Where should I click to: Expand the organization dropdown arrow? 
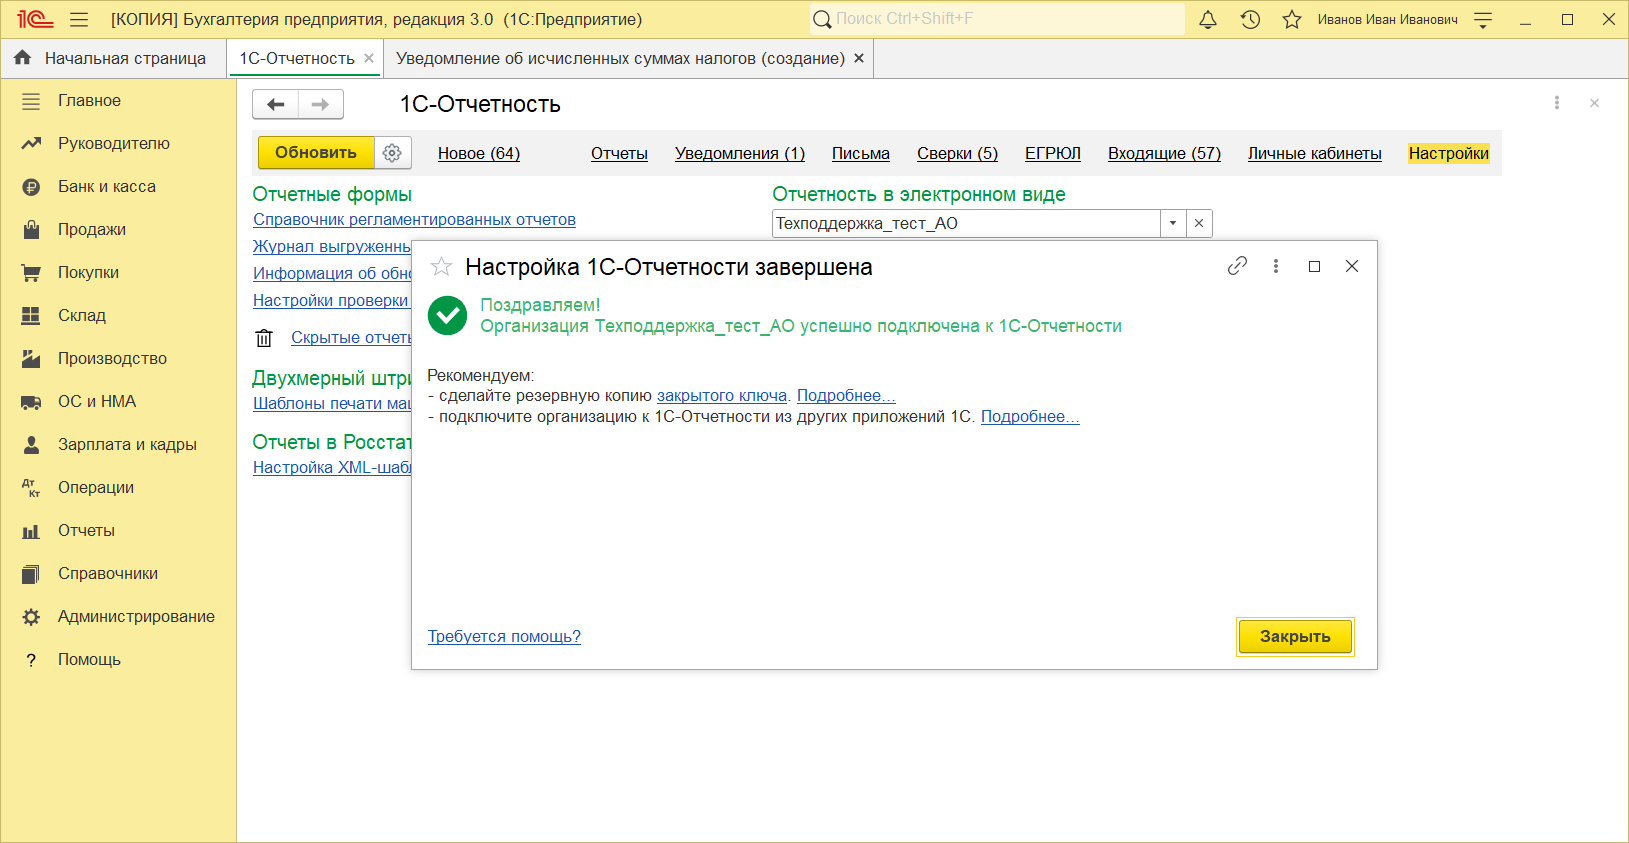tap(1173, 223)
